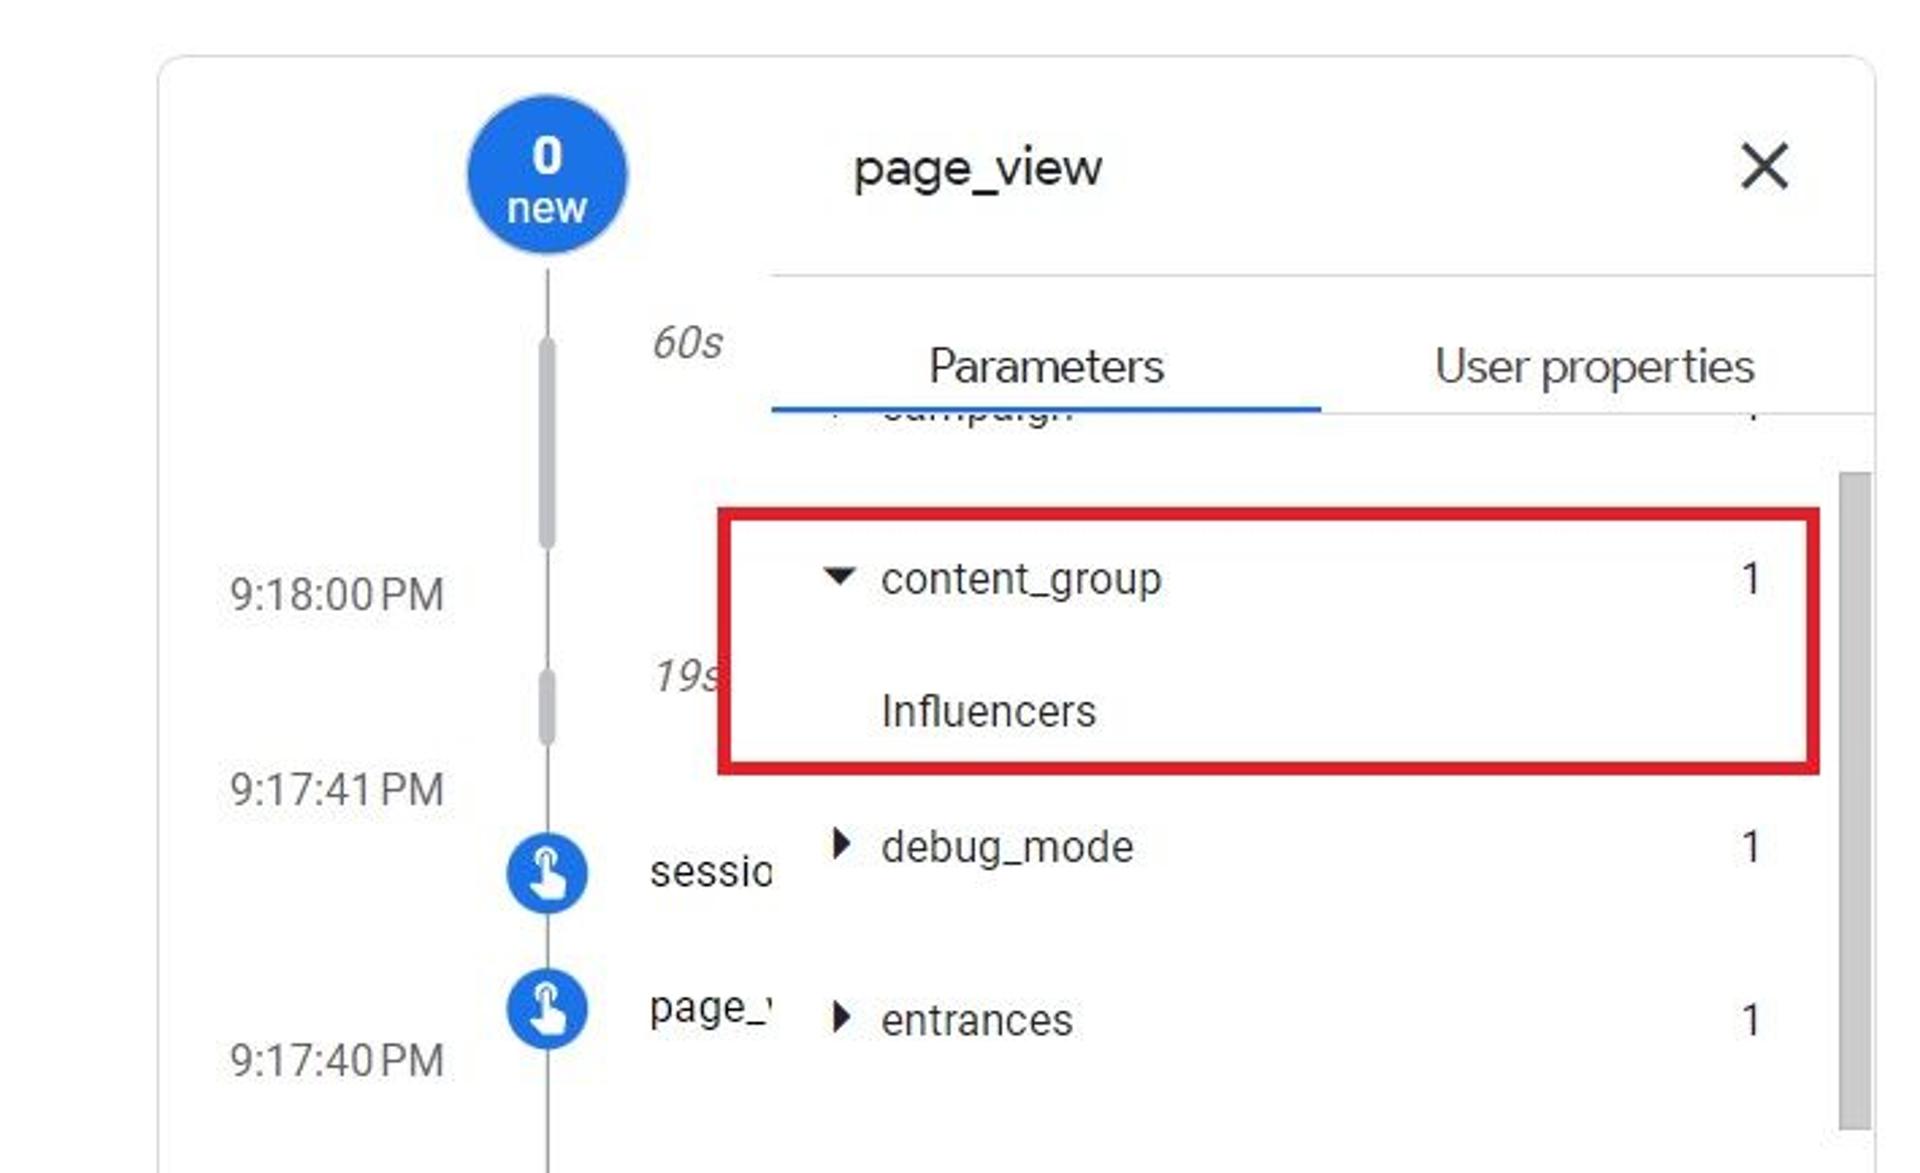Click the 9:17:40 PM timestamp
The height and width of the screenshot is (1173, 1920).
pos(336,1060)
